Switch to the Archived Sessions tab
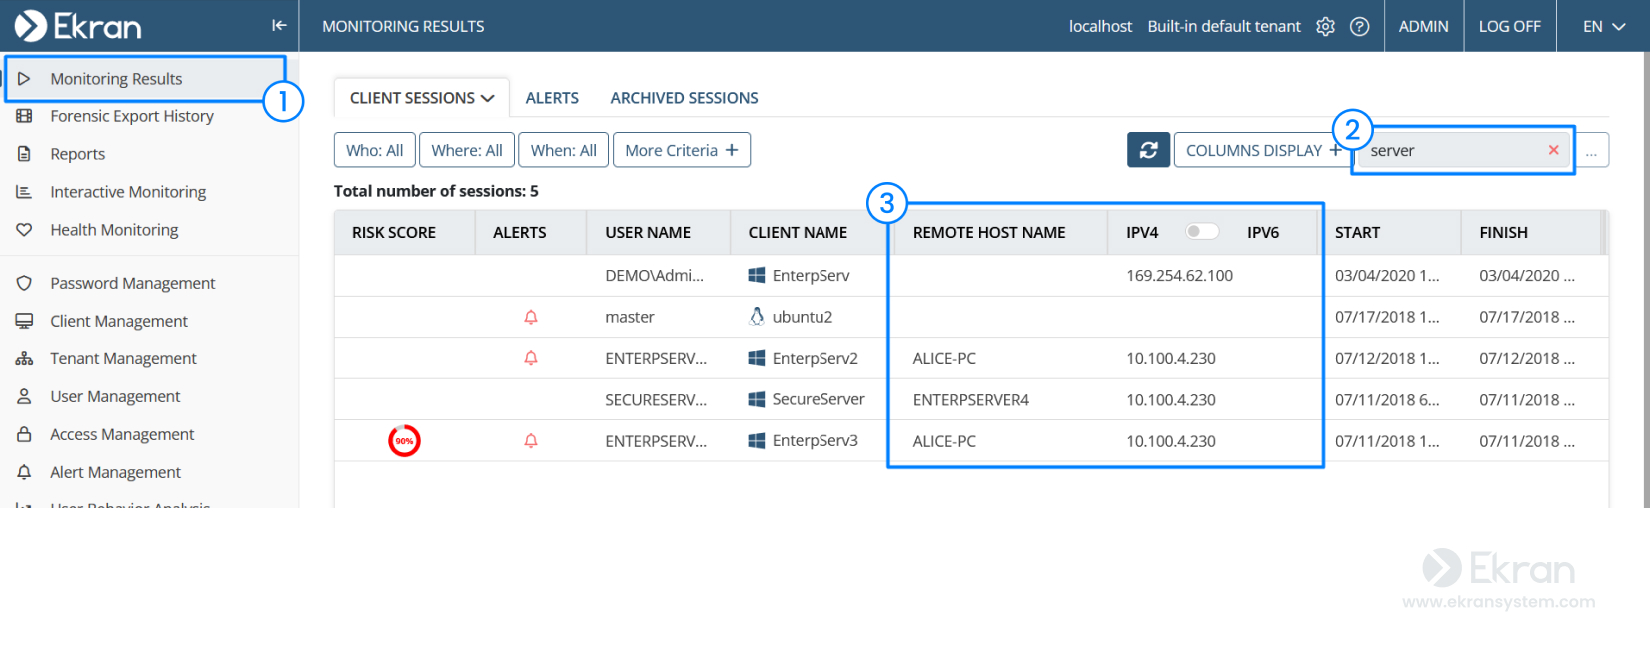This screenshot has height=656, width=1650. tap(684, 98)
